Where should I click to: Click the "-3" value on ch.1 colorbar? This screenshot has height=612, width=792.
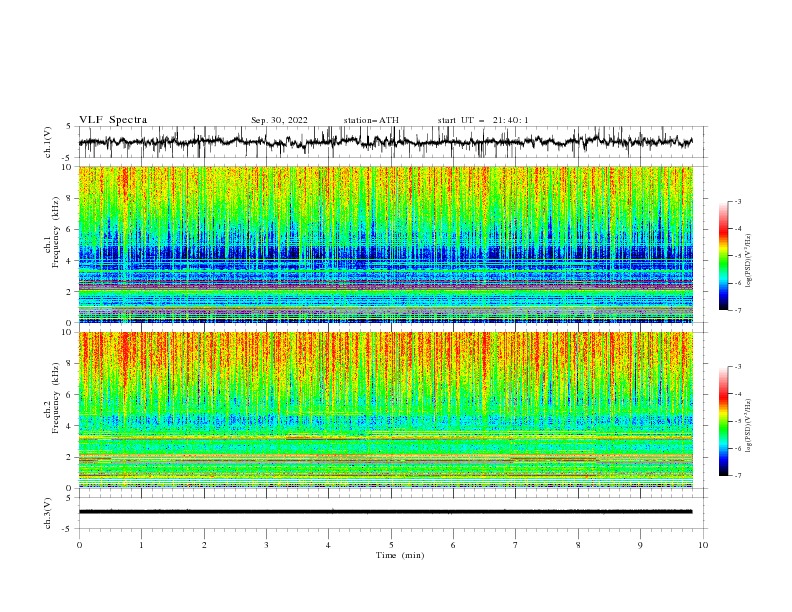click(738, 201)
